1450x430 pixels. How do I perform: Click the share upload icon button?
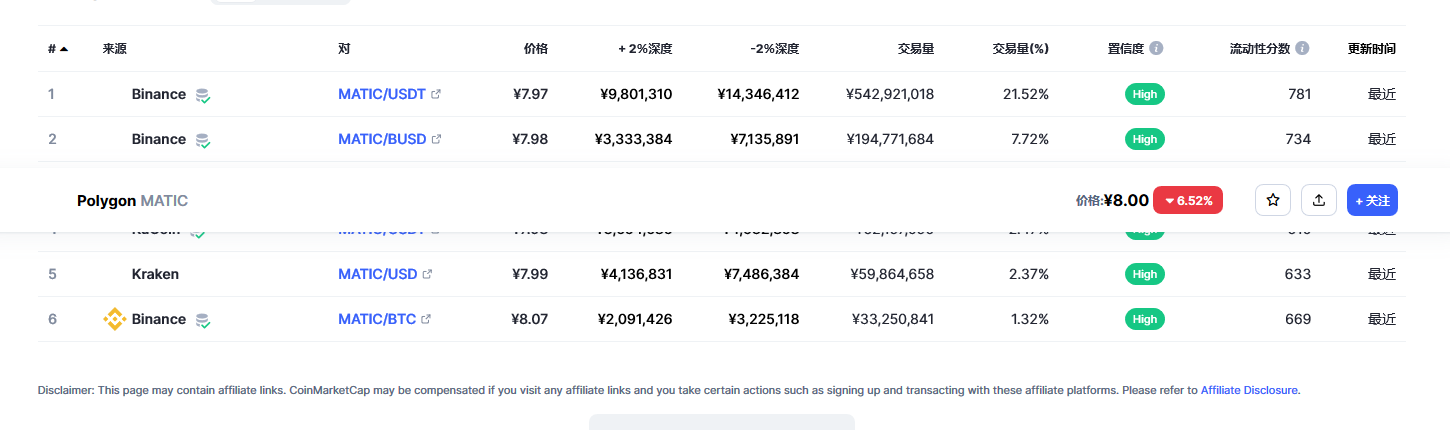pyautogui.click(x=1319, y=200)
